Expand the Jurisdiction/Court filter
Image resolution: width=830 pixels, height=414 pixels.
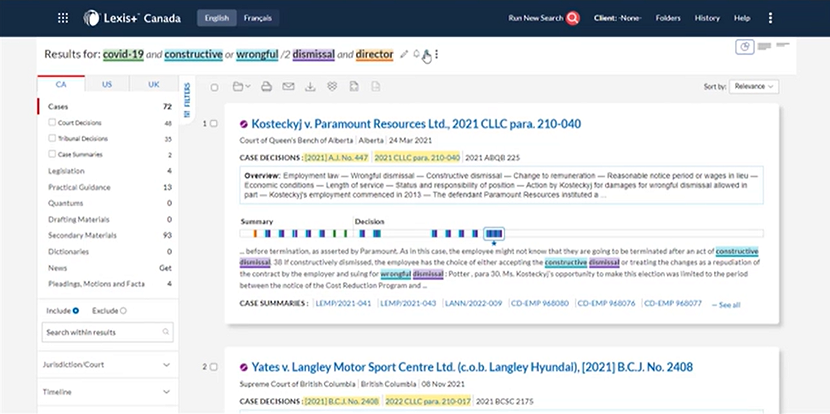pos(107,365)
